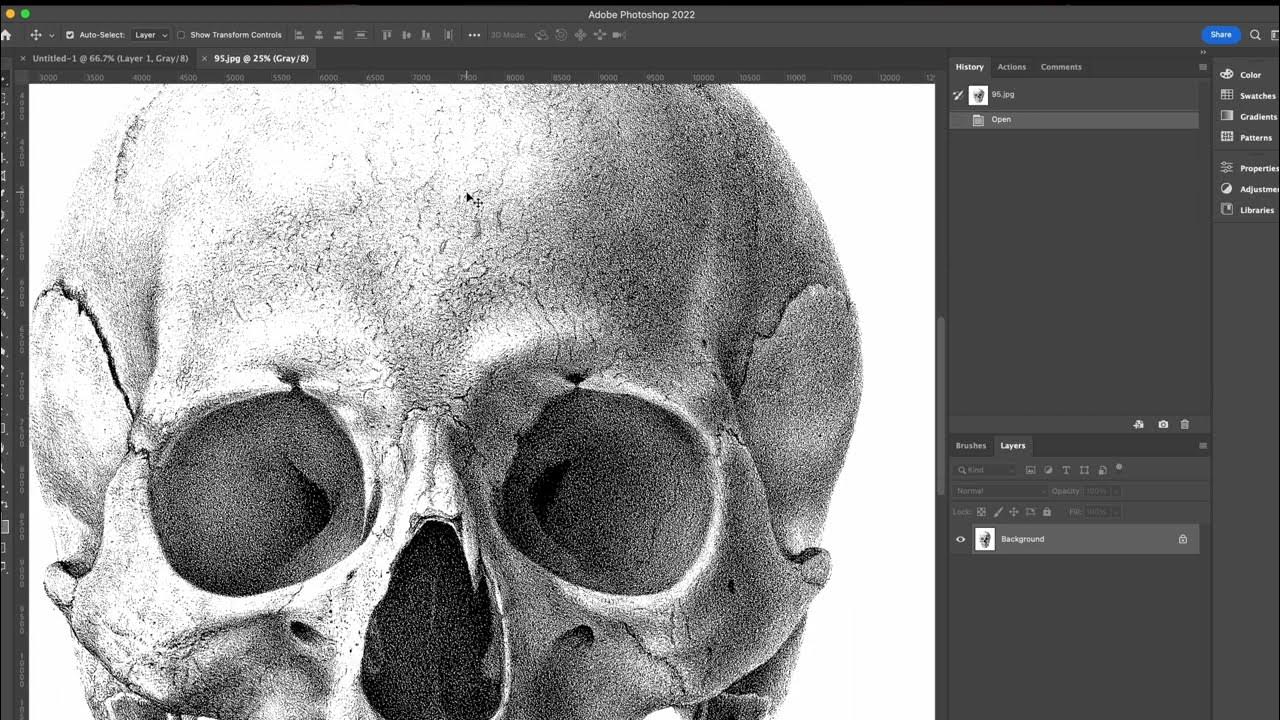Screen dimensions: 1280x720
Task: Select the 95.jpg snapshot in History
Action: 1074,95
